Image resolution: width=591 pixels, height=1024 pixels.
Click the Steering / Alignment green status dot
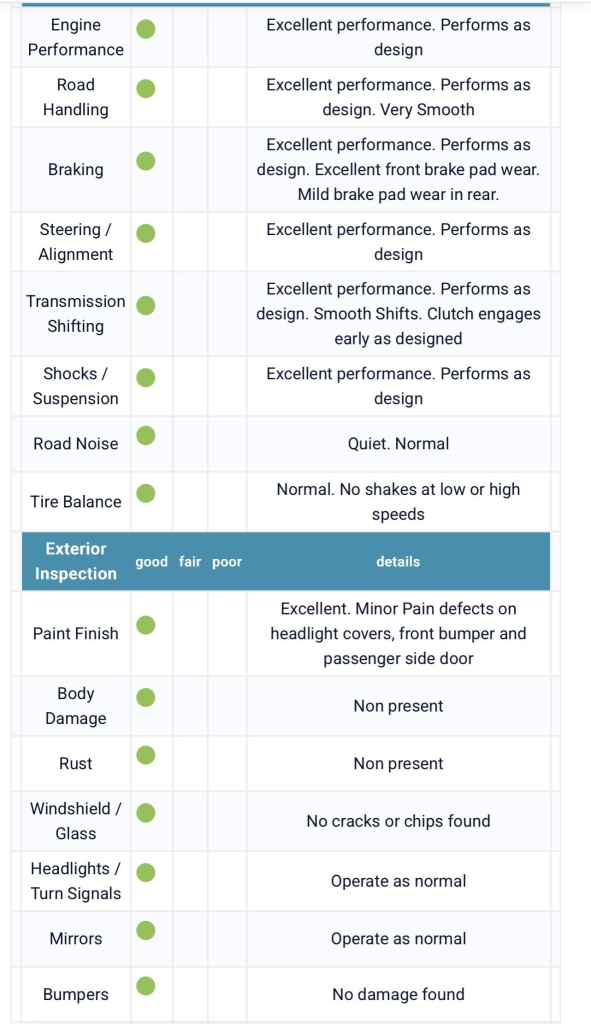pyautogui.click(x=146, y=233)
